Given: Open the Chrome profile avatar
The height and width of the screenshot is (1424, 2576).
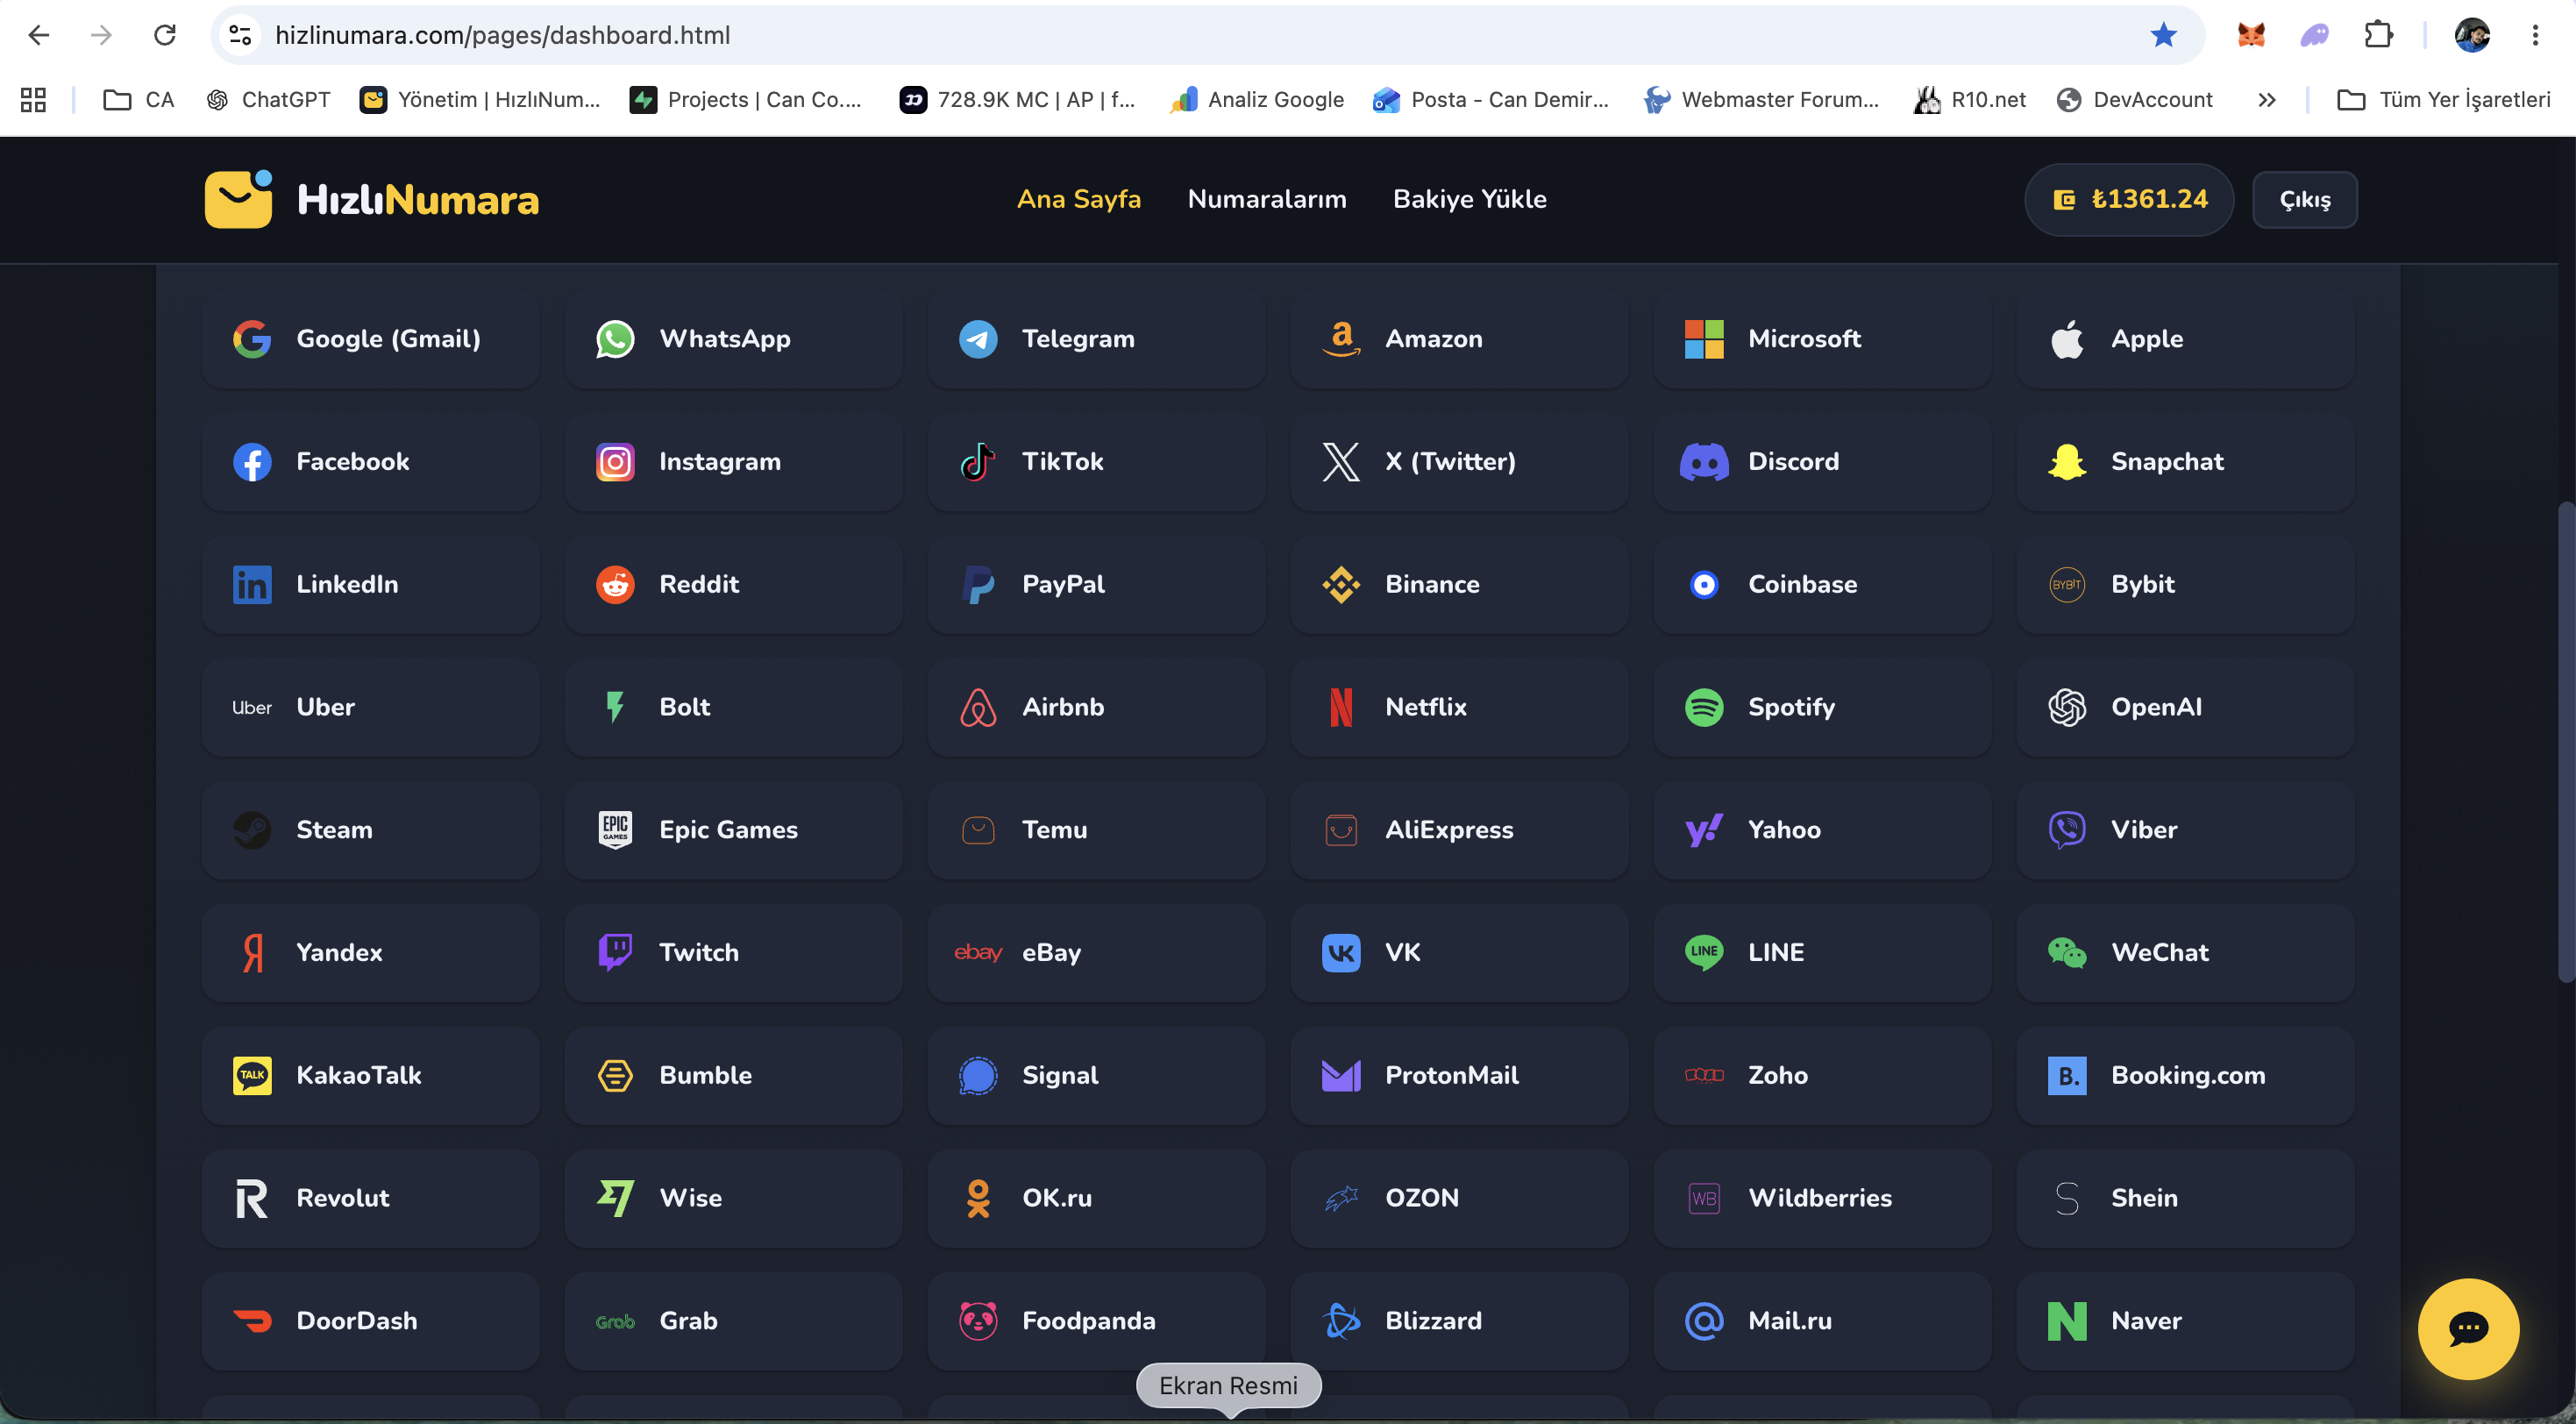Looking at the screenshot, I should click(2472, 35).
